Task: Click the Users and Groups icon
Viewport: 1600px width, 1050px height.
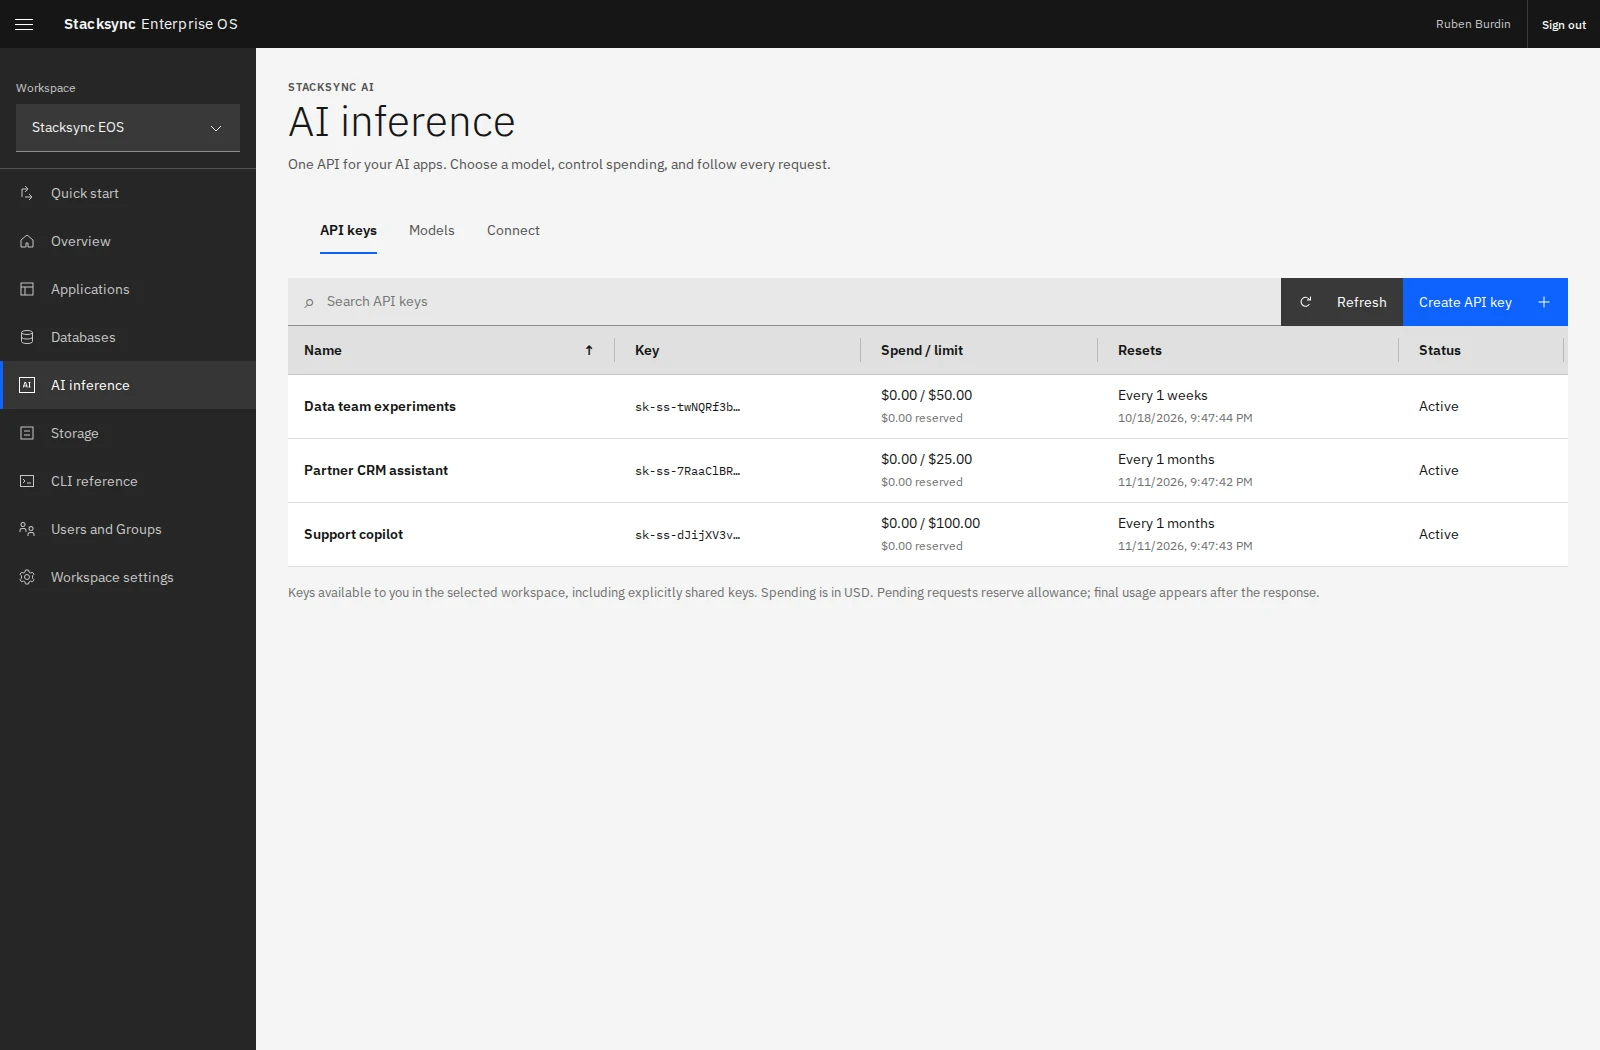Action: click(27, 529)
